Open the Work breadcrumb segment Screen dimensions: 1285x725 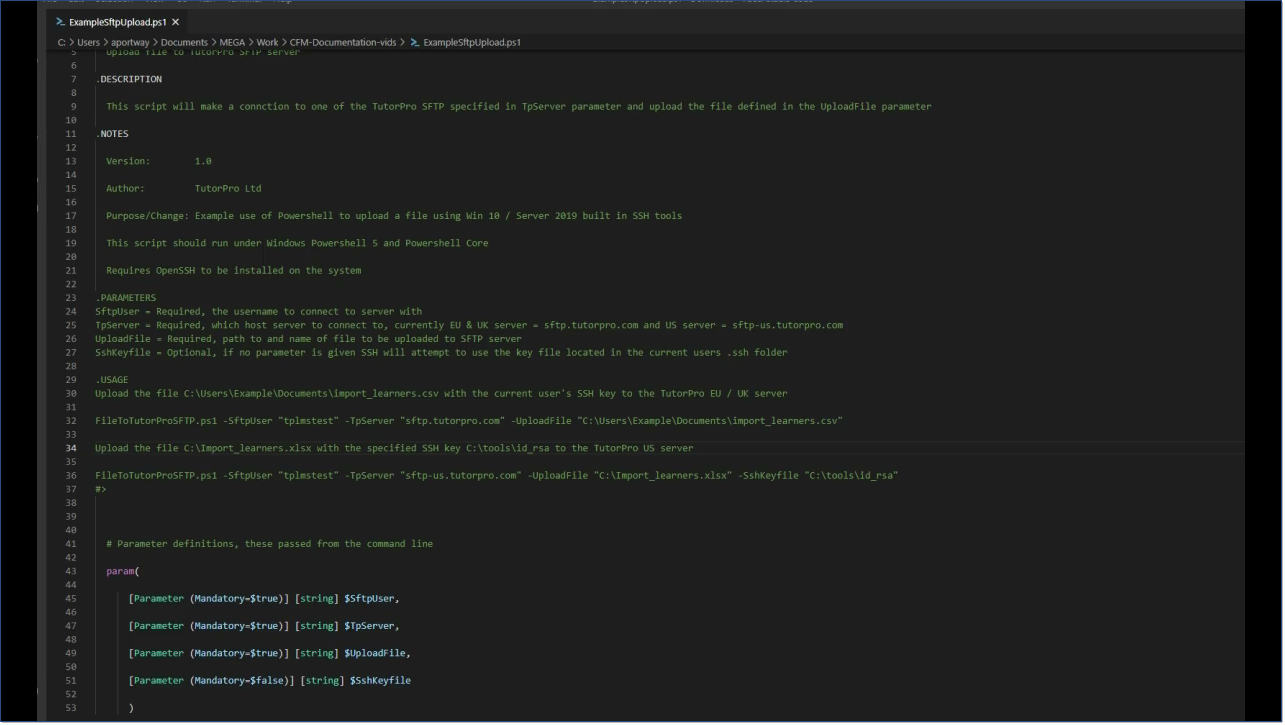[x=267, y=42]
